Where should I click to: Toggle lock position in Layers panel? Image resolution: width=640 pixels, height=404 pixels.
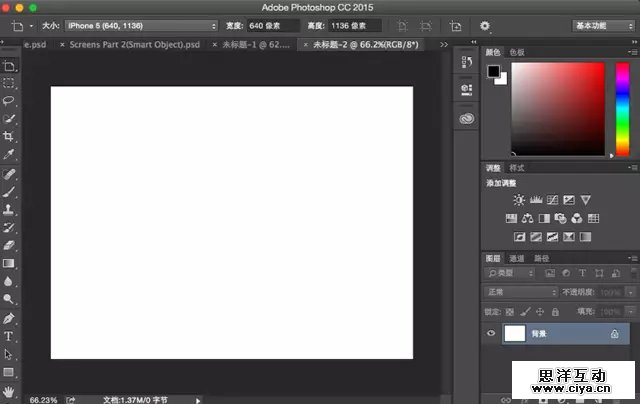coord(537,311)
